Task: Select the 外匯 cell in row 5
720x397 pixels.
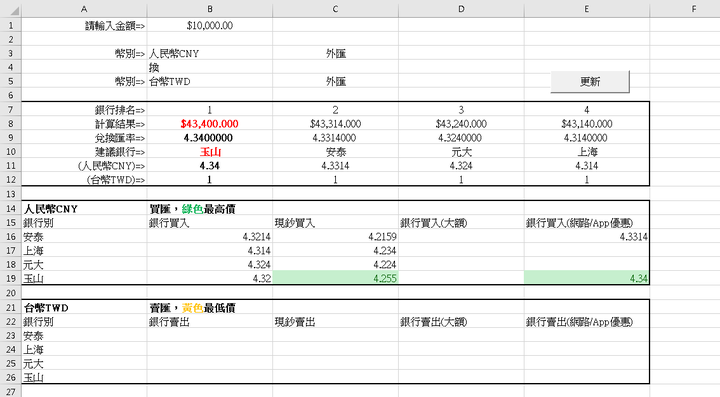Action: coord(335,82)
